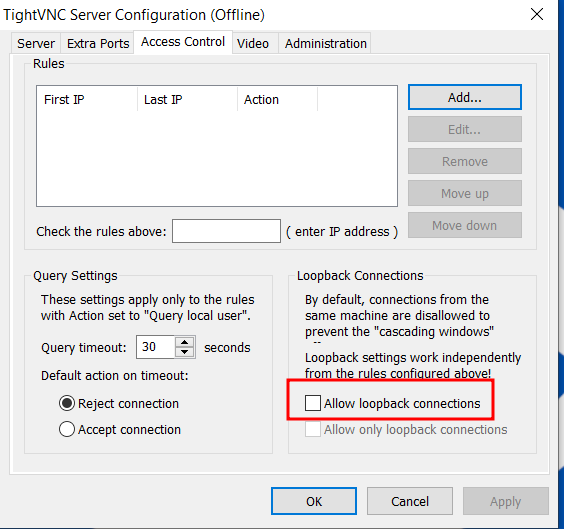
Task: Click the Add... rule button
Action: [x=465, y=97]
